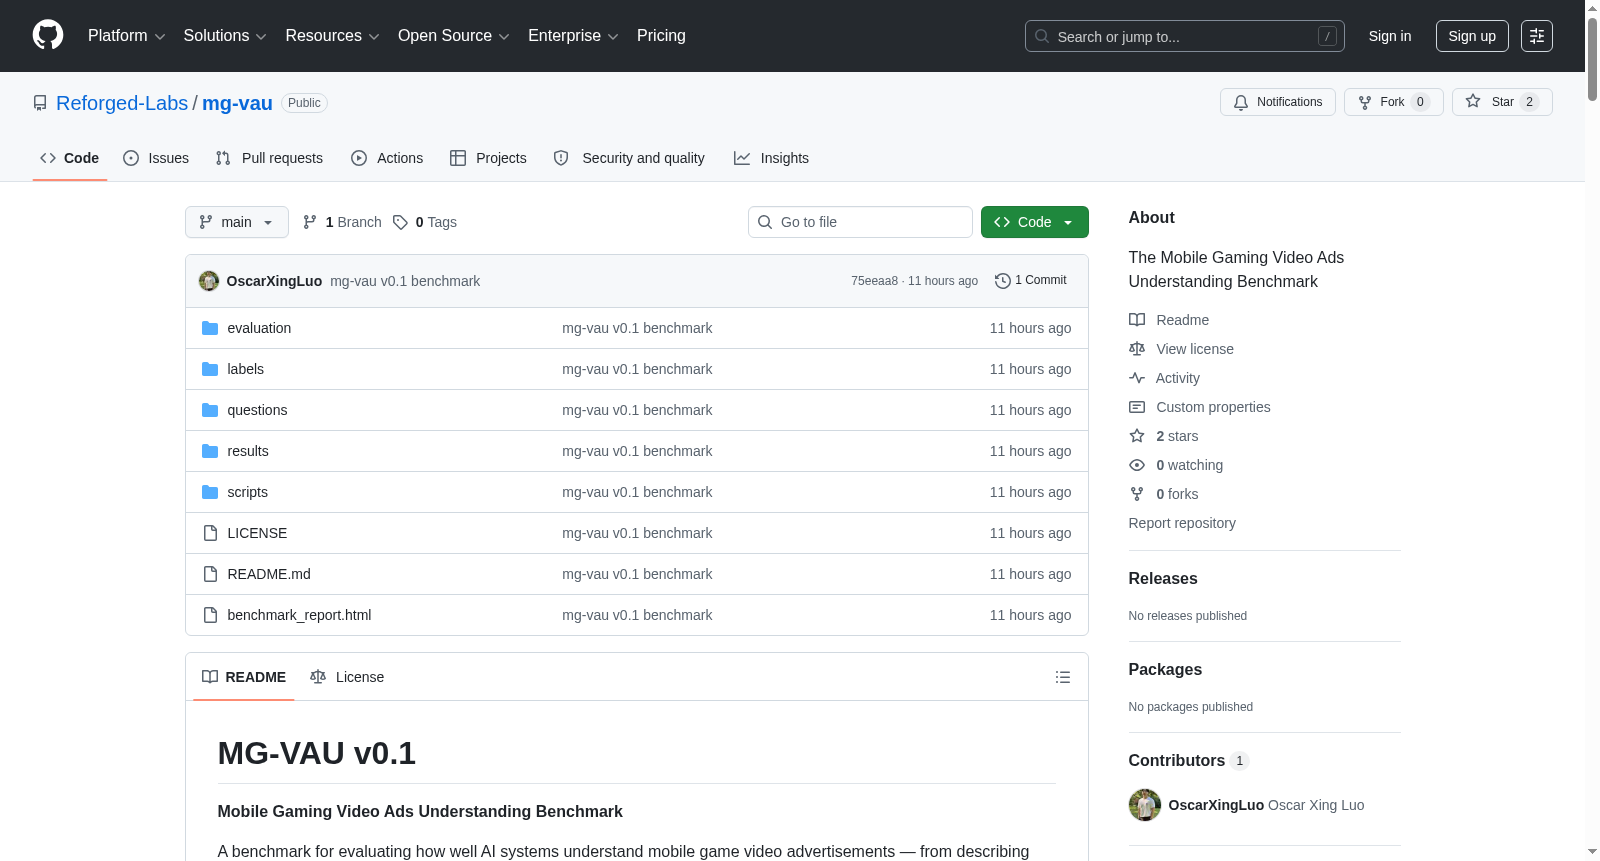The image size is (1600, 861).
Task: Switch to the Insights tab
Action: coord(771,158)
